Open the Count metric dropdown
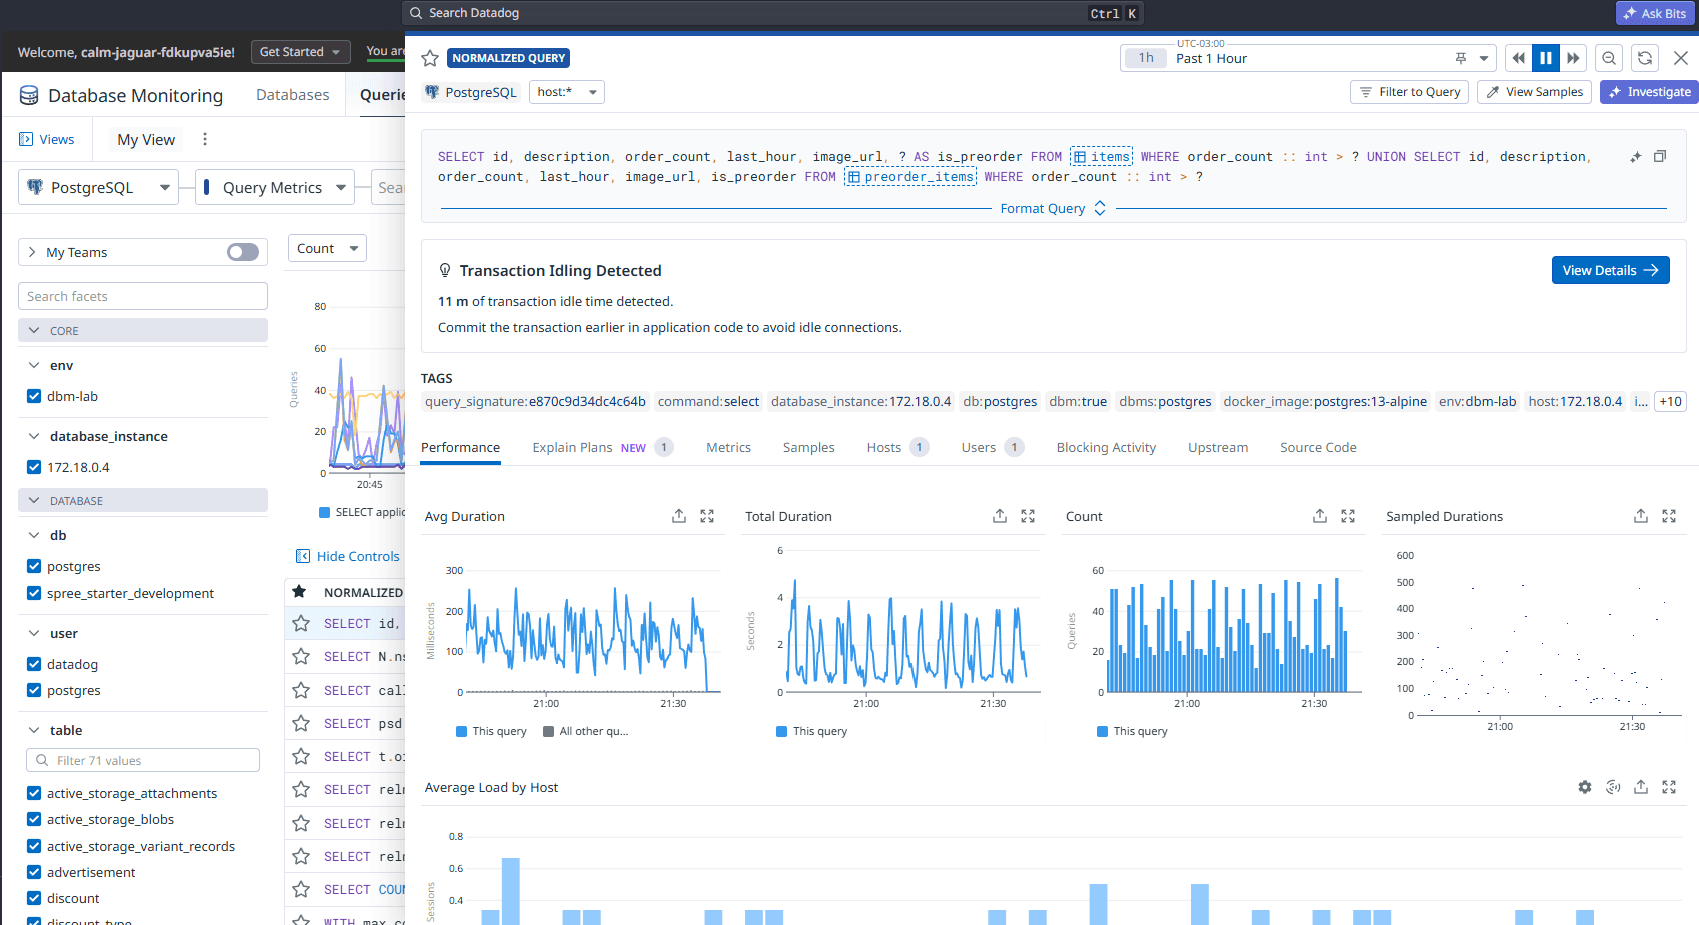 (327, 248)
